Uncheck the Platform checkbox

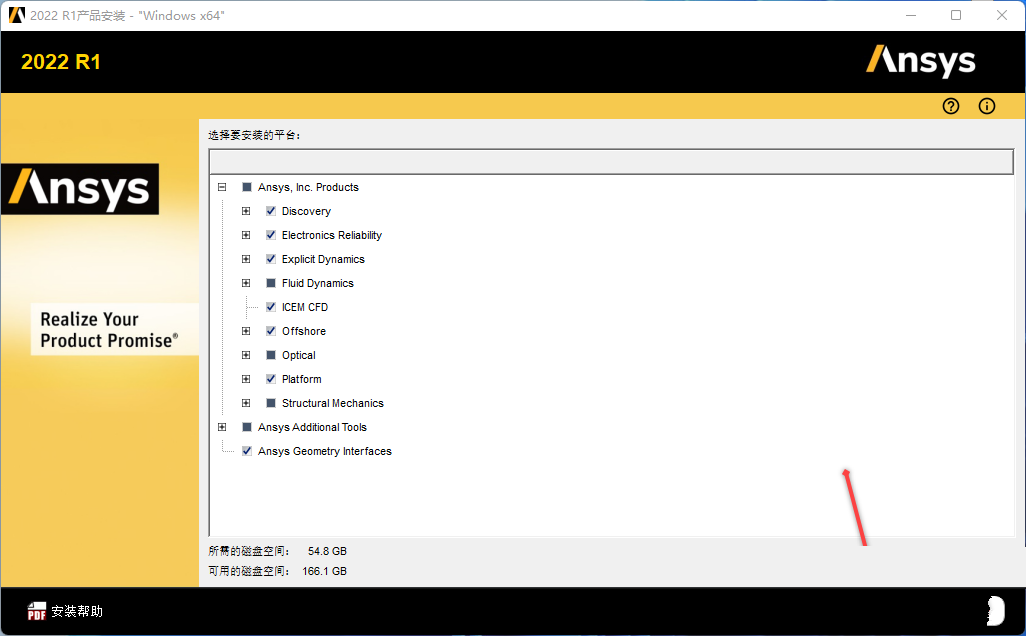tap(271, 379)
